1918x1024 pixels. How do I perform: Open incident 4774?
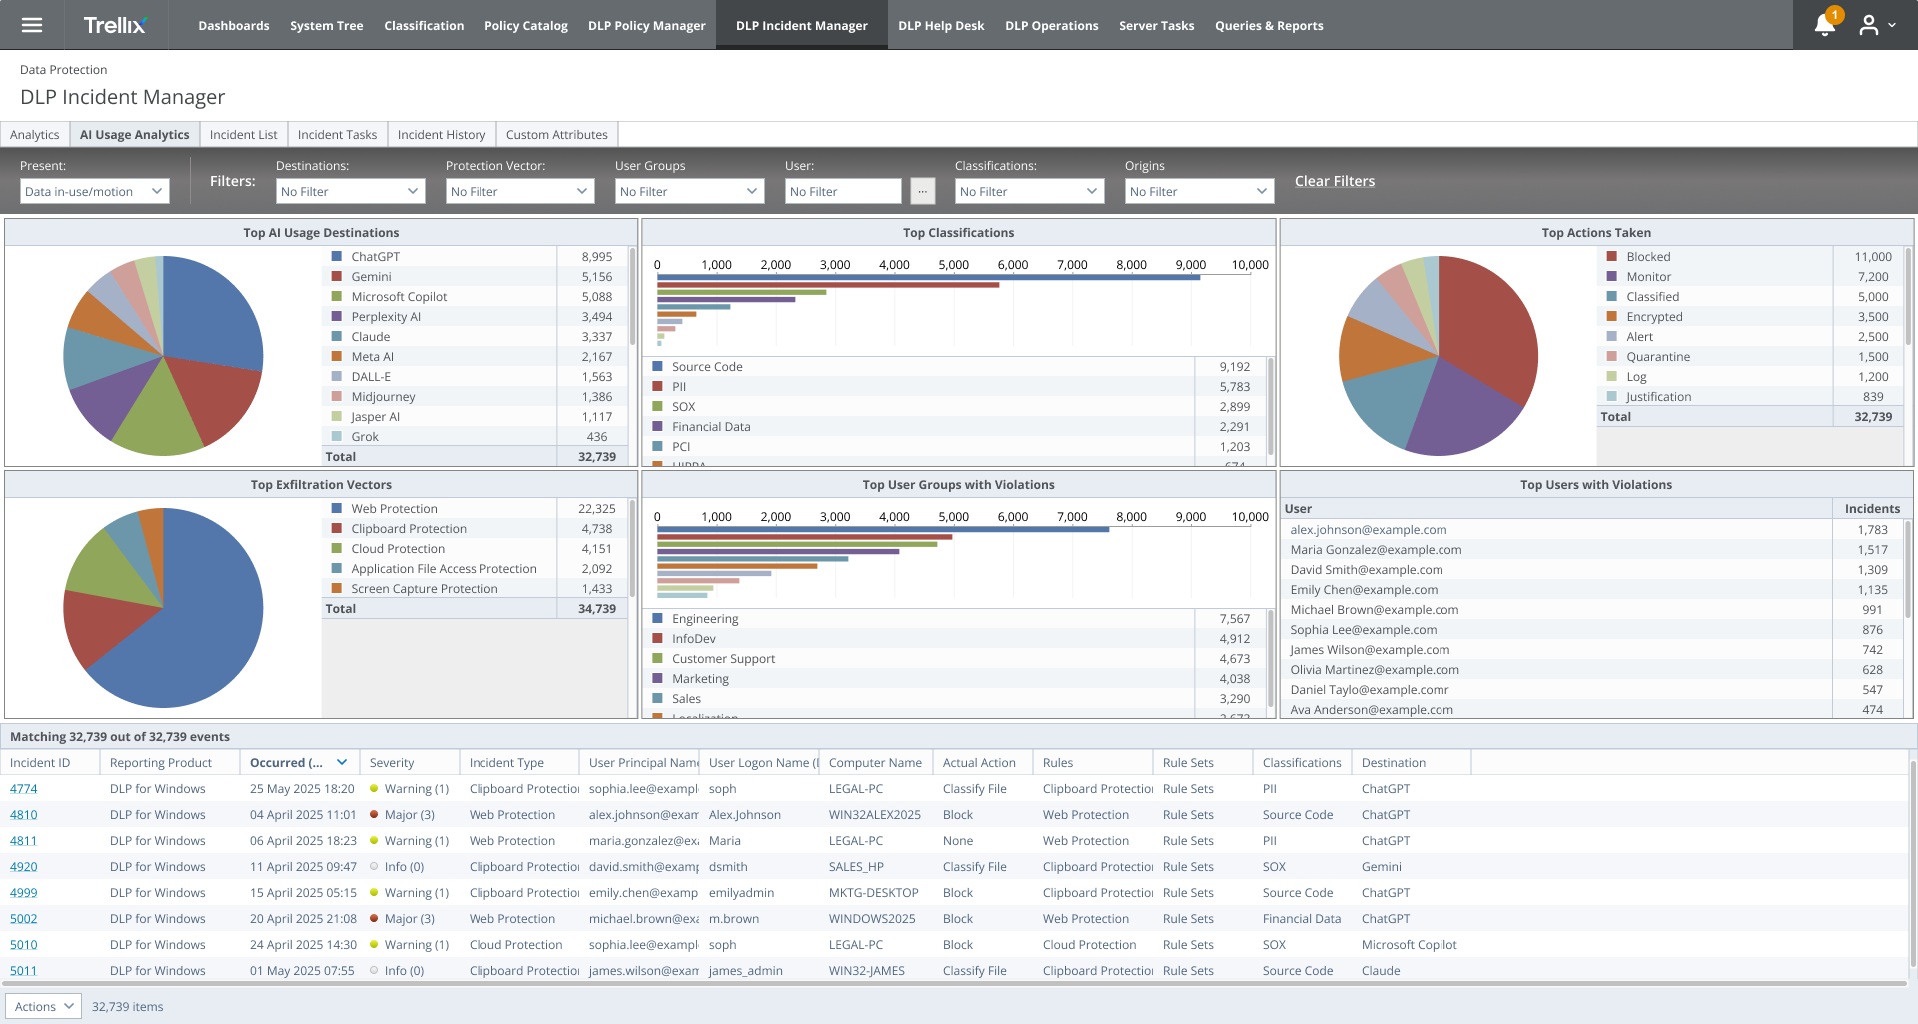24,789
